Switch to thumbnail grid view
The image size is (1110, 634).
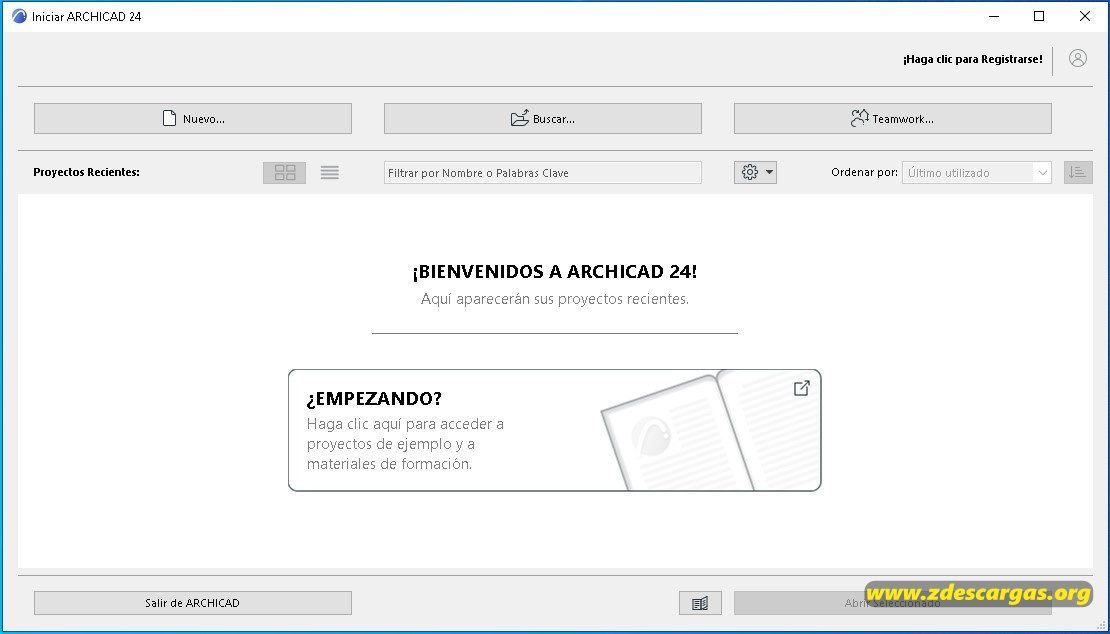click(285, 173)
